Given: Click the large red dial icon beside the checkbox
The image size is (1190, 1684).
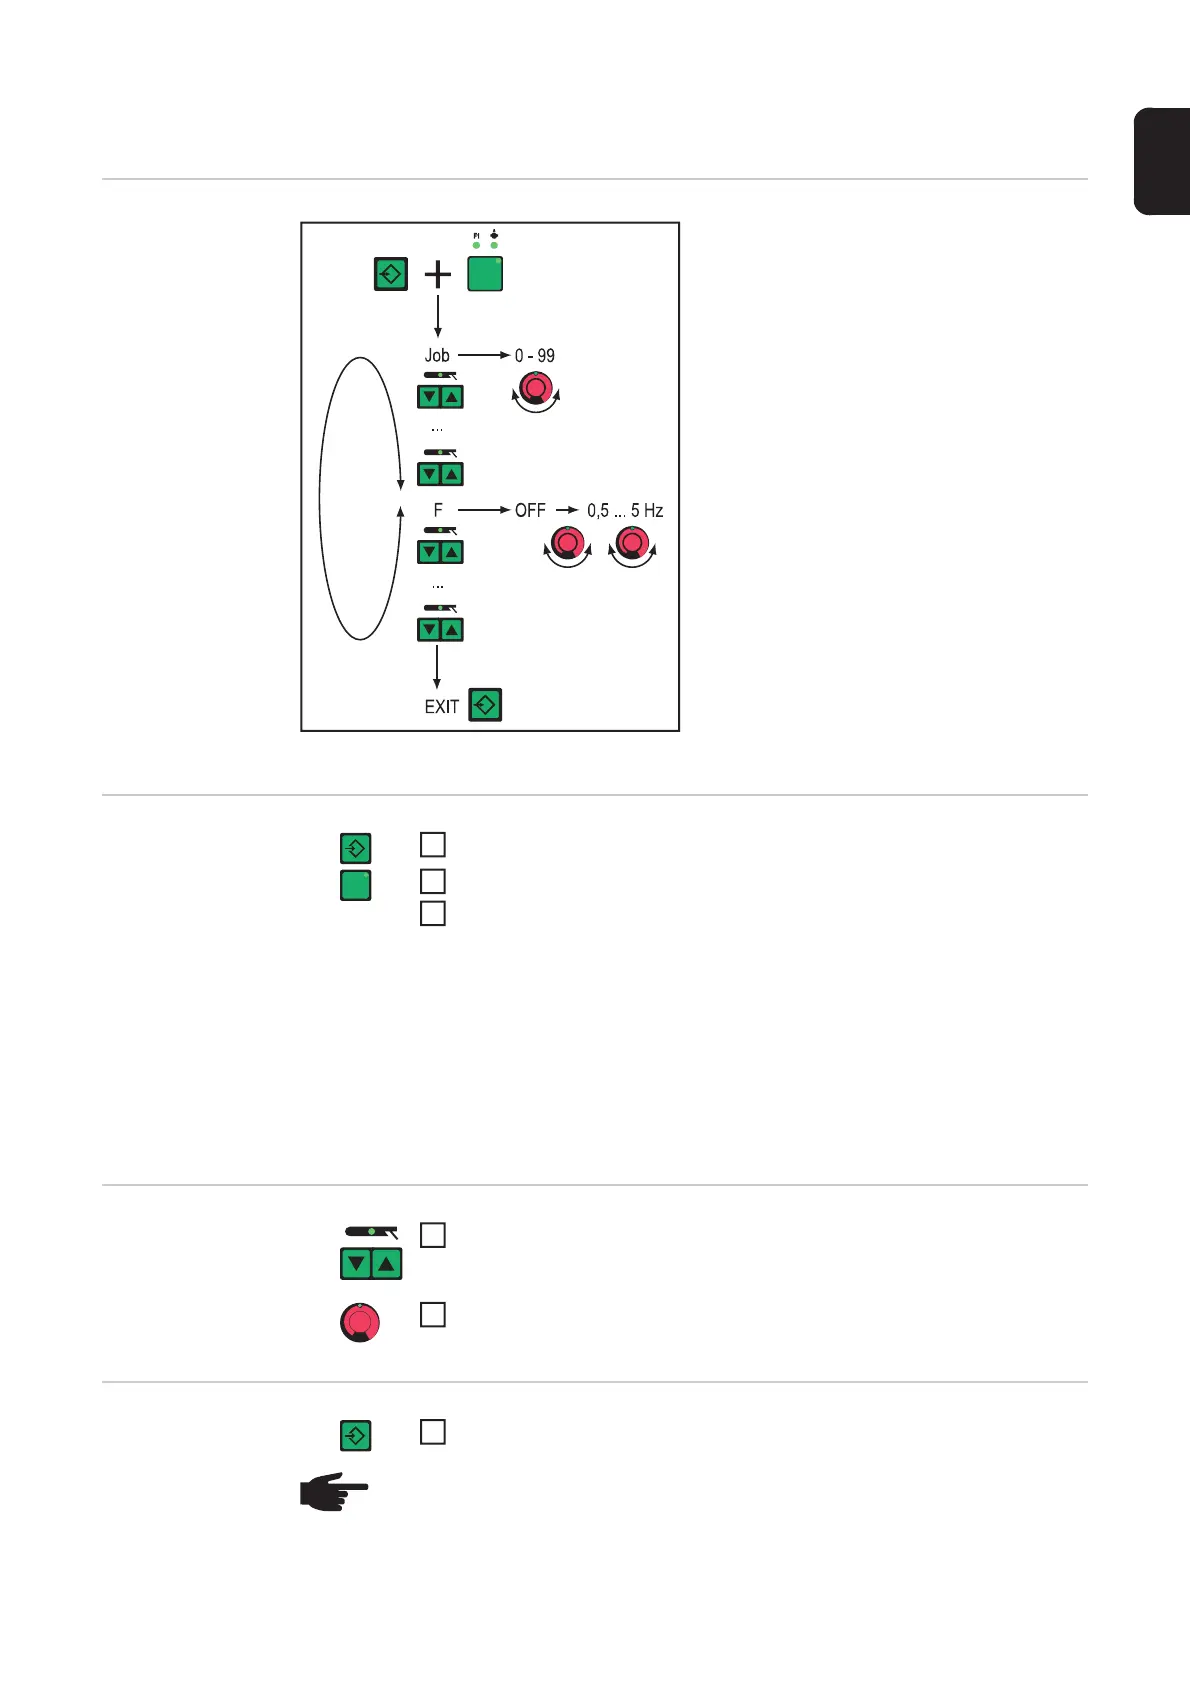Looking at the screenshot, I should click(360, 1322).
